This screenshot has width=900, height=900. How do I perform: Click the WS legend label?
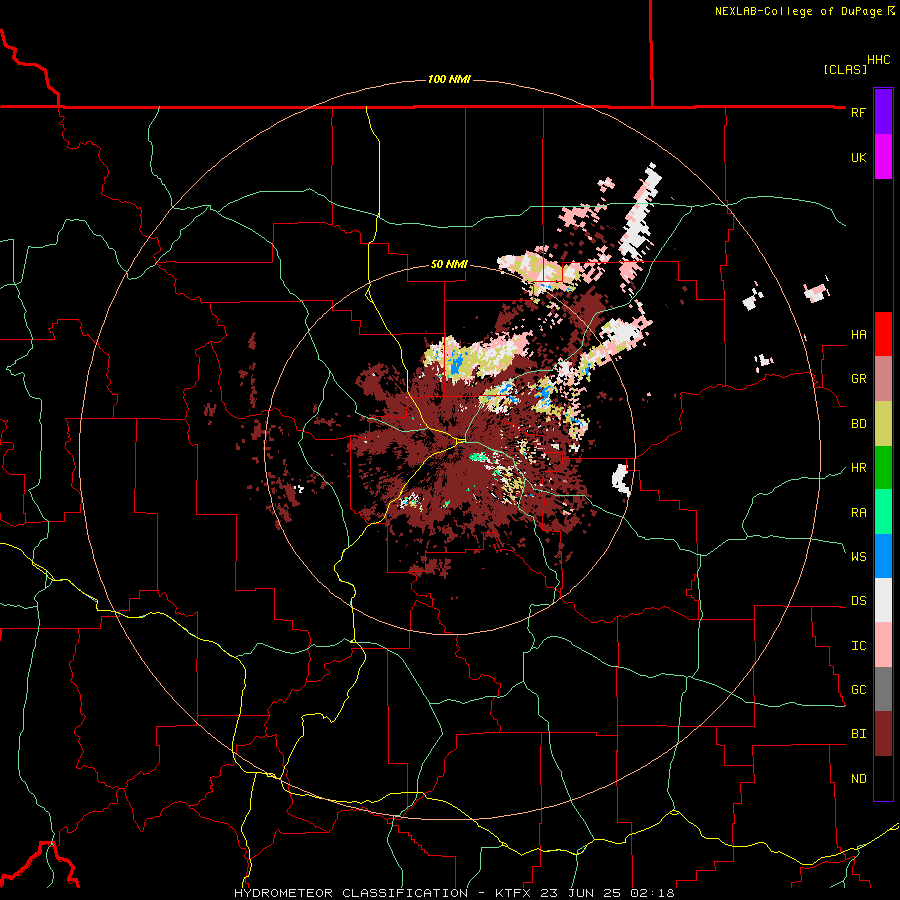click(858, 556)
